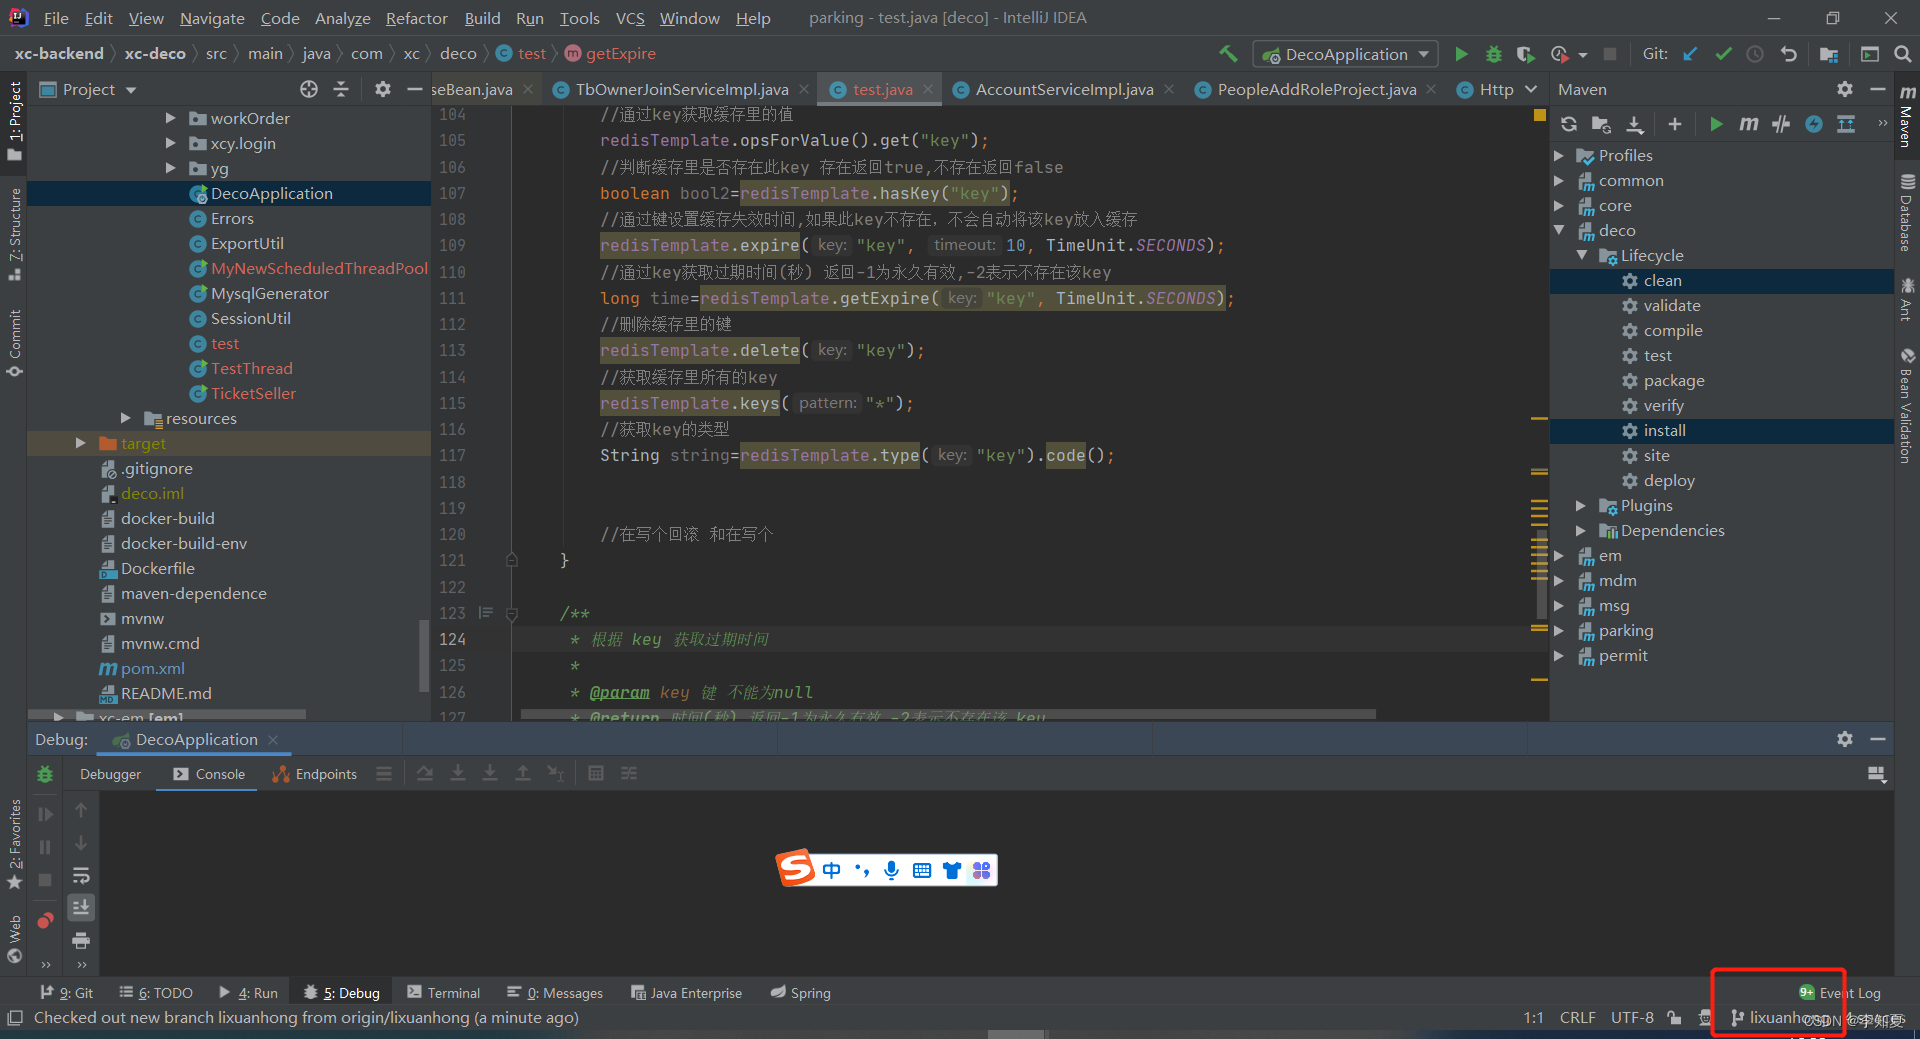
Task: Run DecoApplication with green play button
Action: click(x=1461, y=54)
